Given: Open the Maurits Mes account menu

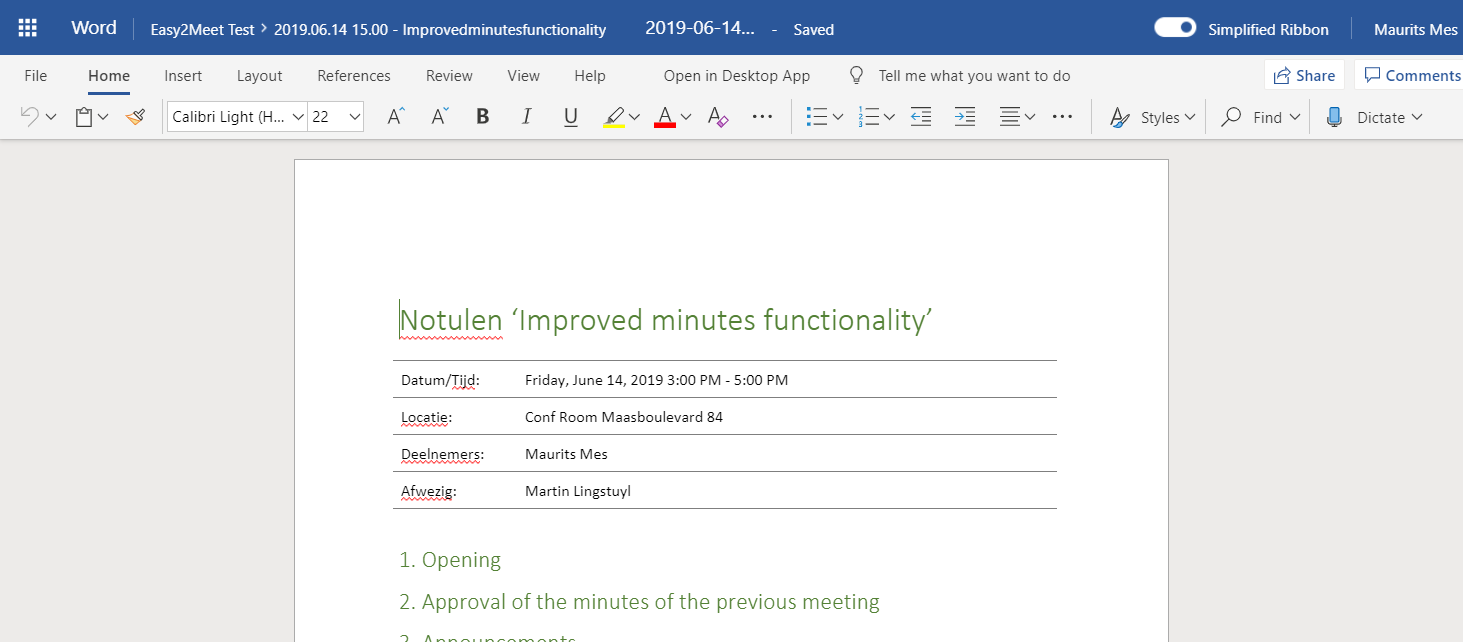Looking at the screenshot, I should pos(1416,29).
